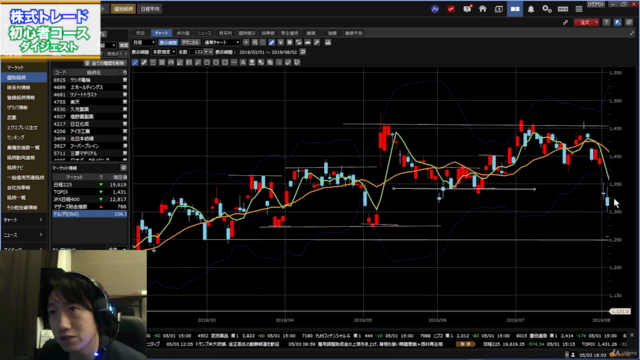
Task: Click the ログアウト logout button
Action: (596, 4)
